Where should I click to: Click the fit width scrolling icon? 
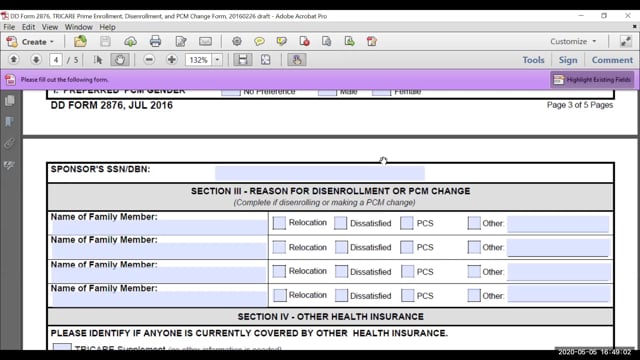pos(242,60)
